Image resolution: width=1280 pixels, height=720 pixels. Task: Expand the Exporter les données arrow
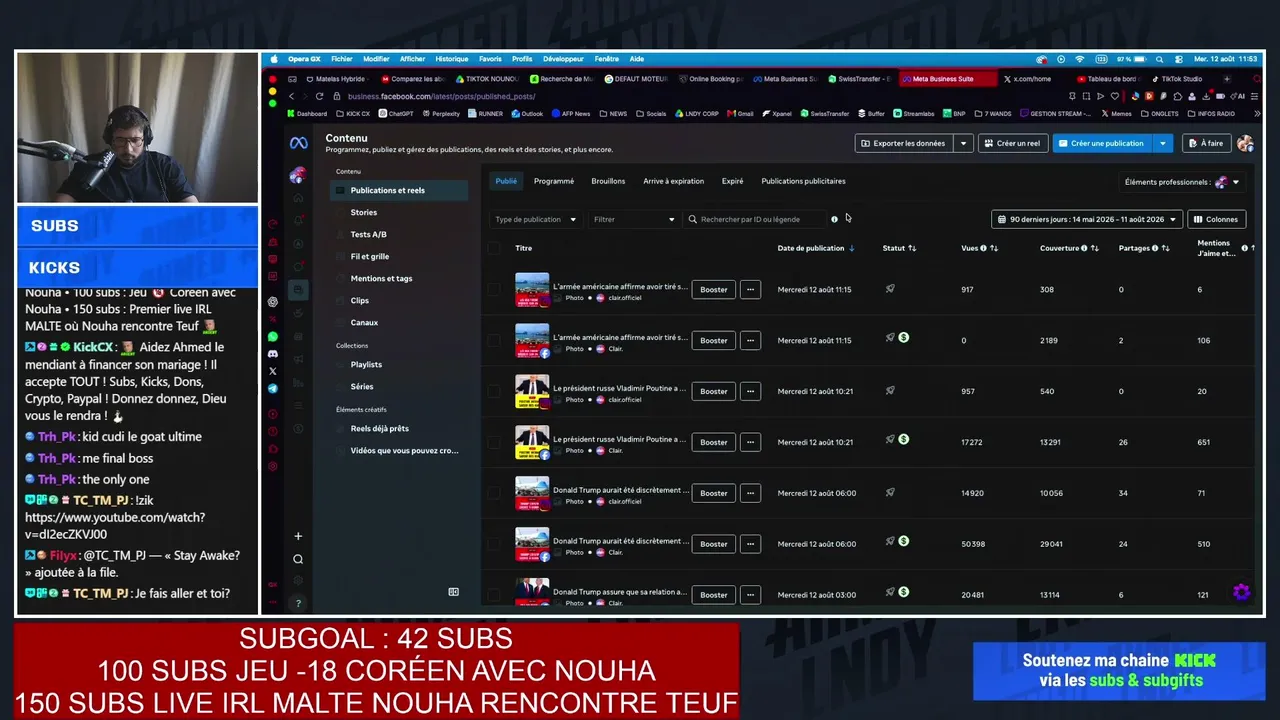964,143
